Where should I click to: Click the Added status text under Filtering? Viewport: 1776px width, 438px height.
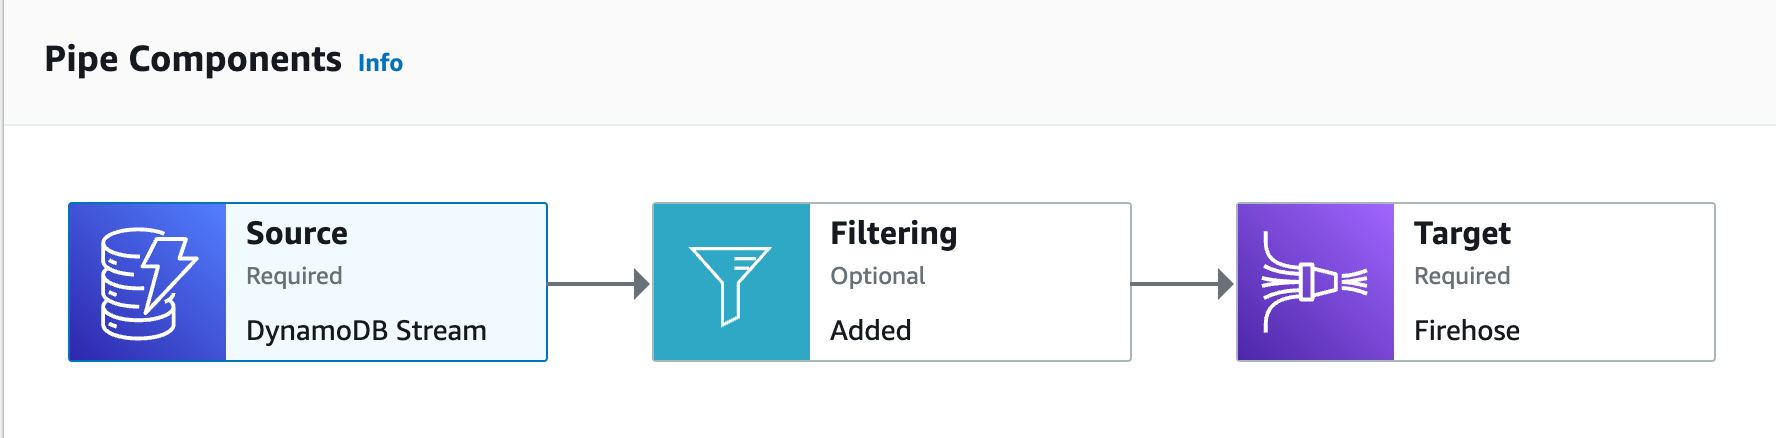870,330
